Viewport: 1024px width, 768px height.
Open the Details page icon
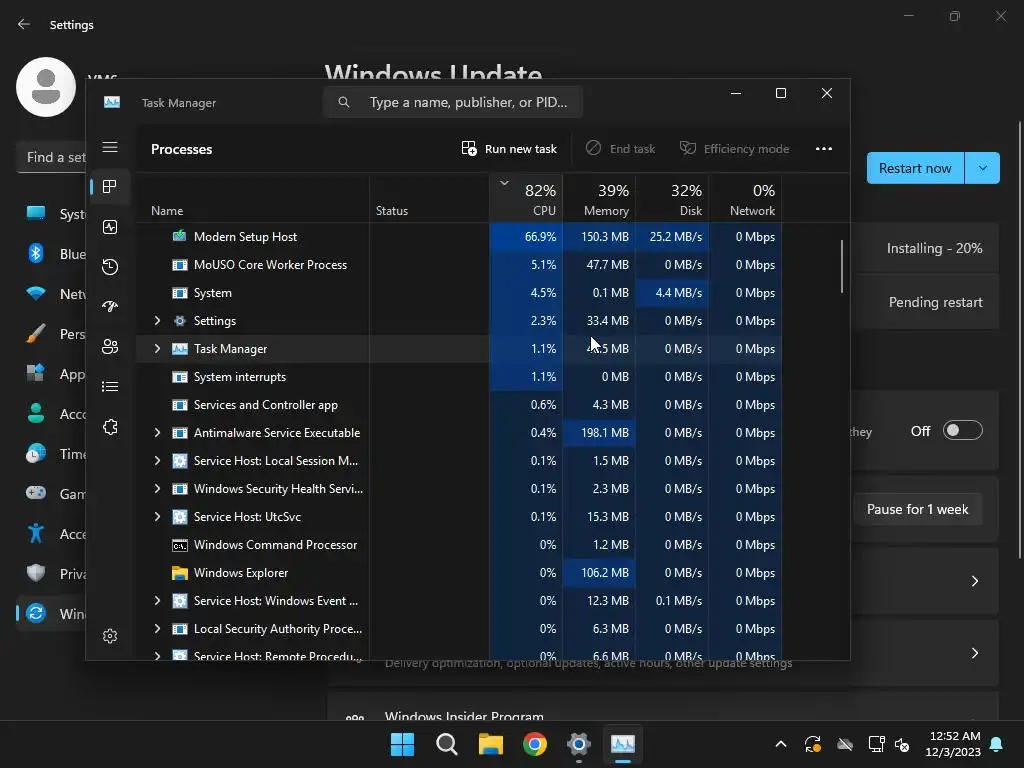click(110, 387)
